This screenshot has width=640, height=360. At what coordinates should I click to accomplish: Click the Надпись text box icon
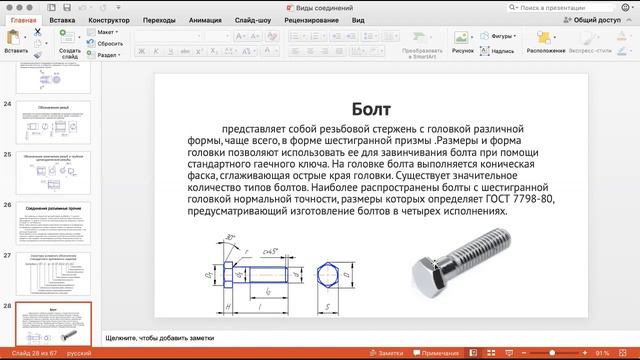coord(484,51)
